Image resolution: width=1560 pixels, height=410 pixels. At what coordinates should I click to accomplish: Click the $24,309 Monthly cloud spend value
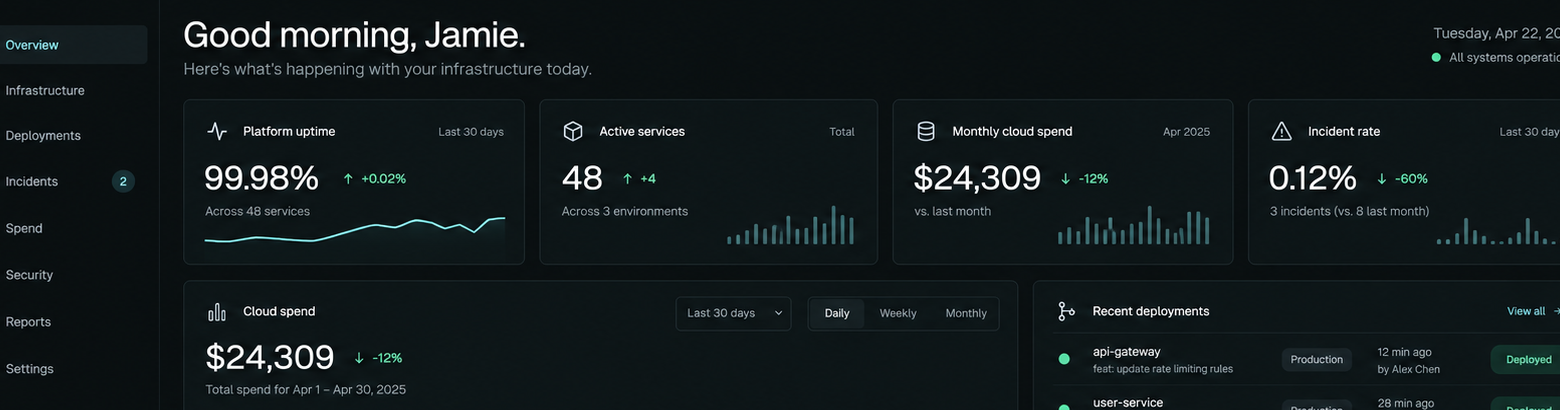click(x=977, y=178)
